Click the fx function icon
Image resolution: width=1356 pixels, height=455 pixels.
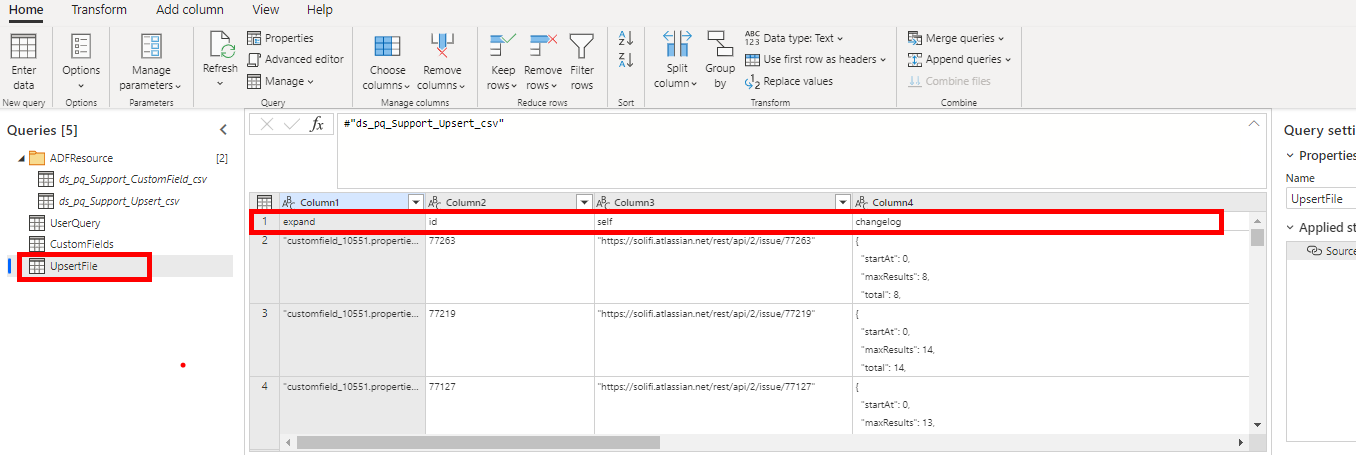coord(317,124)
